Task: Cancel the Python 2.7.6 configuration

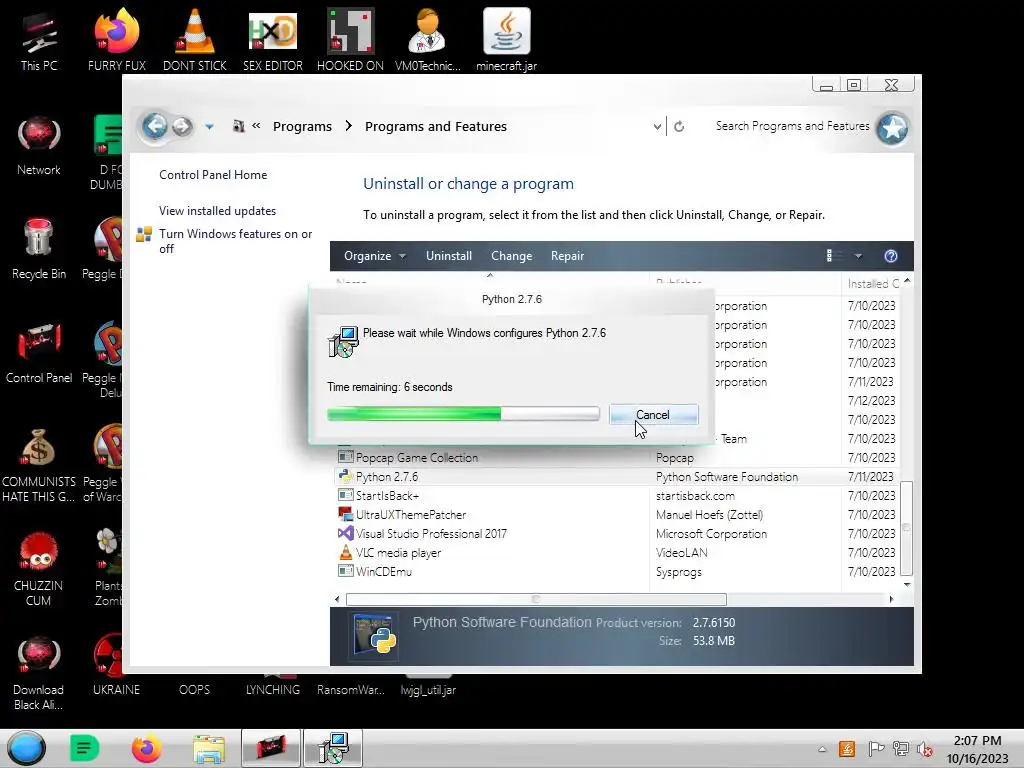Action: coord(653,415)
